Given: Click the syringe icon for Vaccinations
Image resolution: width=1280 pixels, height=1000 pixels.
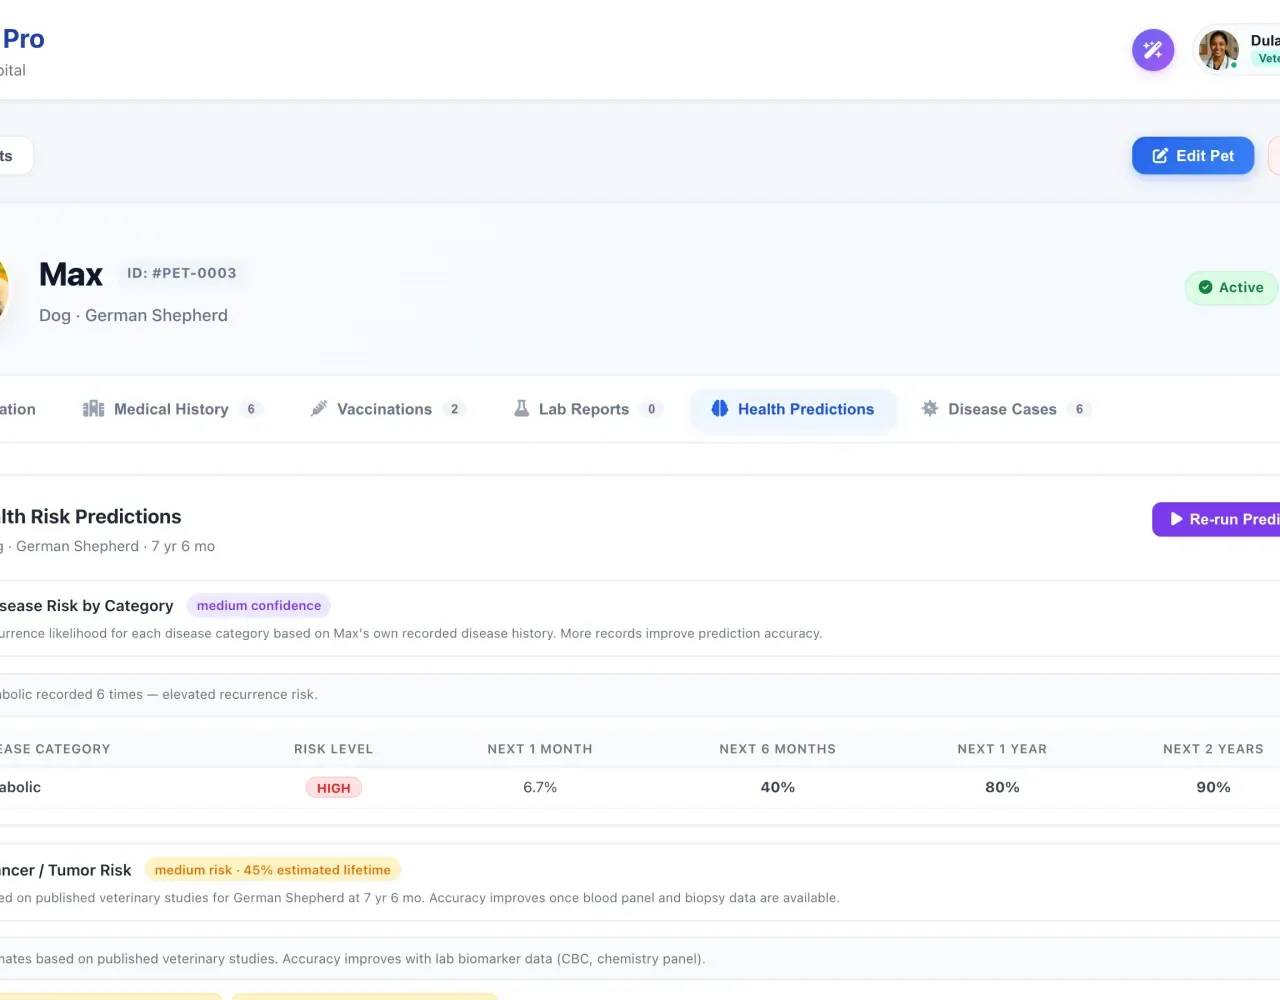Looking at the screenshot, I should tap(319, 409).
